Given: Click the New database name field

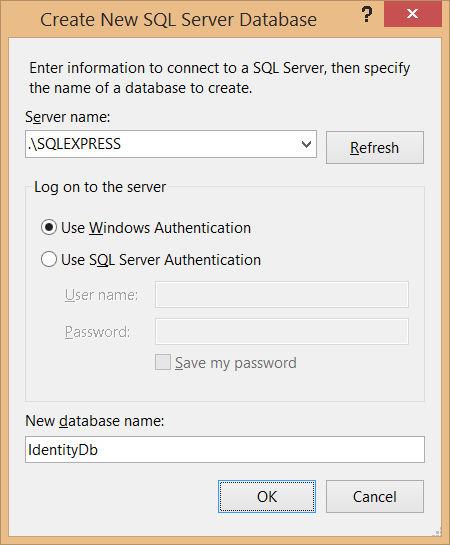Looking at the screenshot, I should [x=225, y=449].
